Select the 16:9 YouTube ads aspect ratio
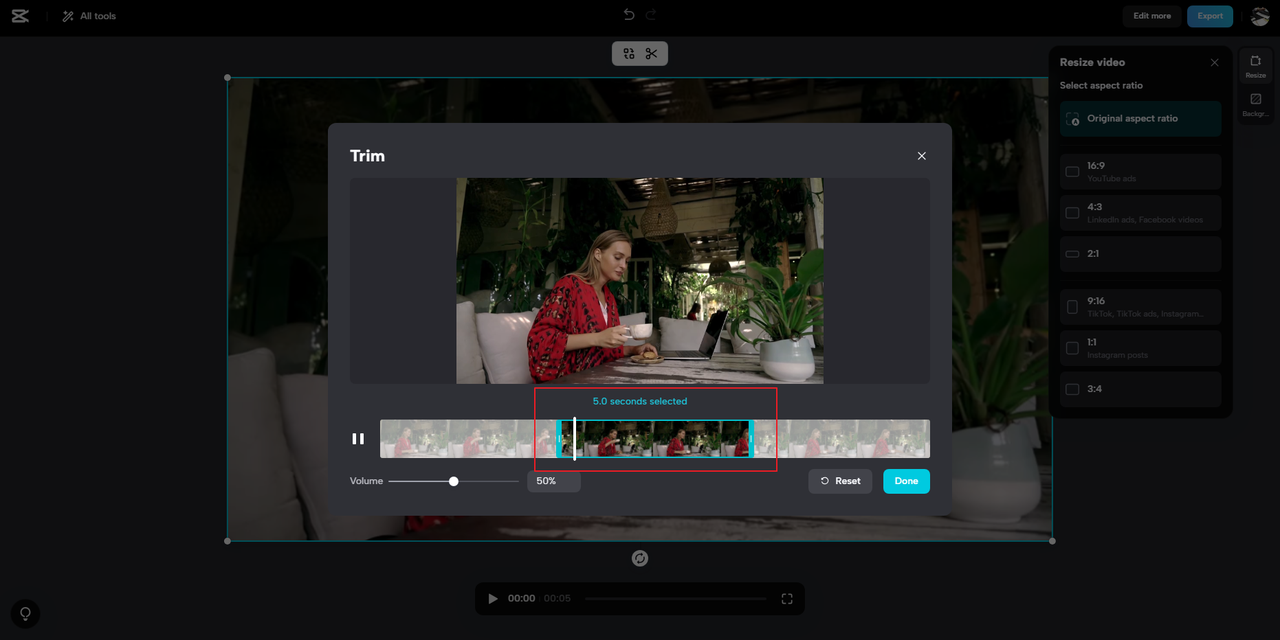 [1140, 170]
